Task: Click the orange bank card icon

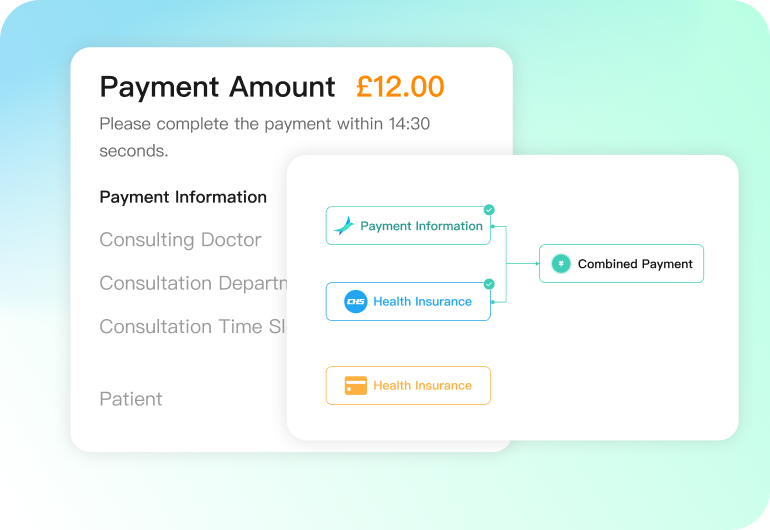Action: point(356,385)
